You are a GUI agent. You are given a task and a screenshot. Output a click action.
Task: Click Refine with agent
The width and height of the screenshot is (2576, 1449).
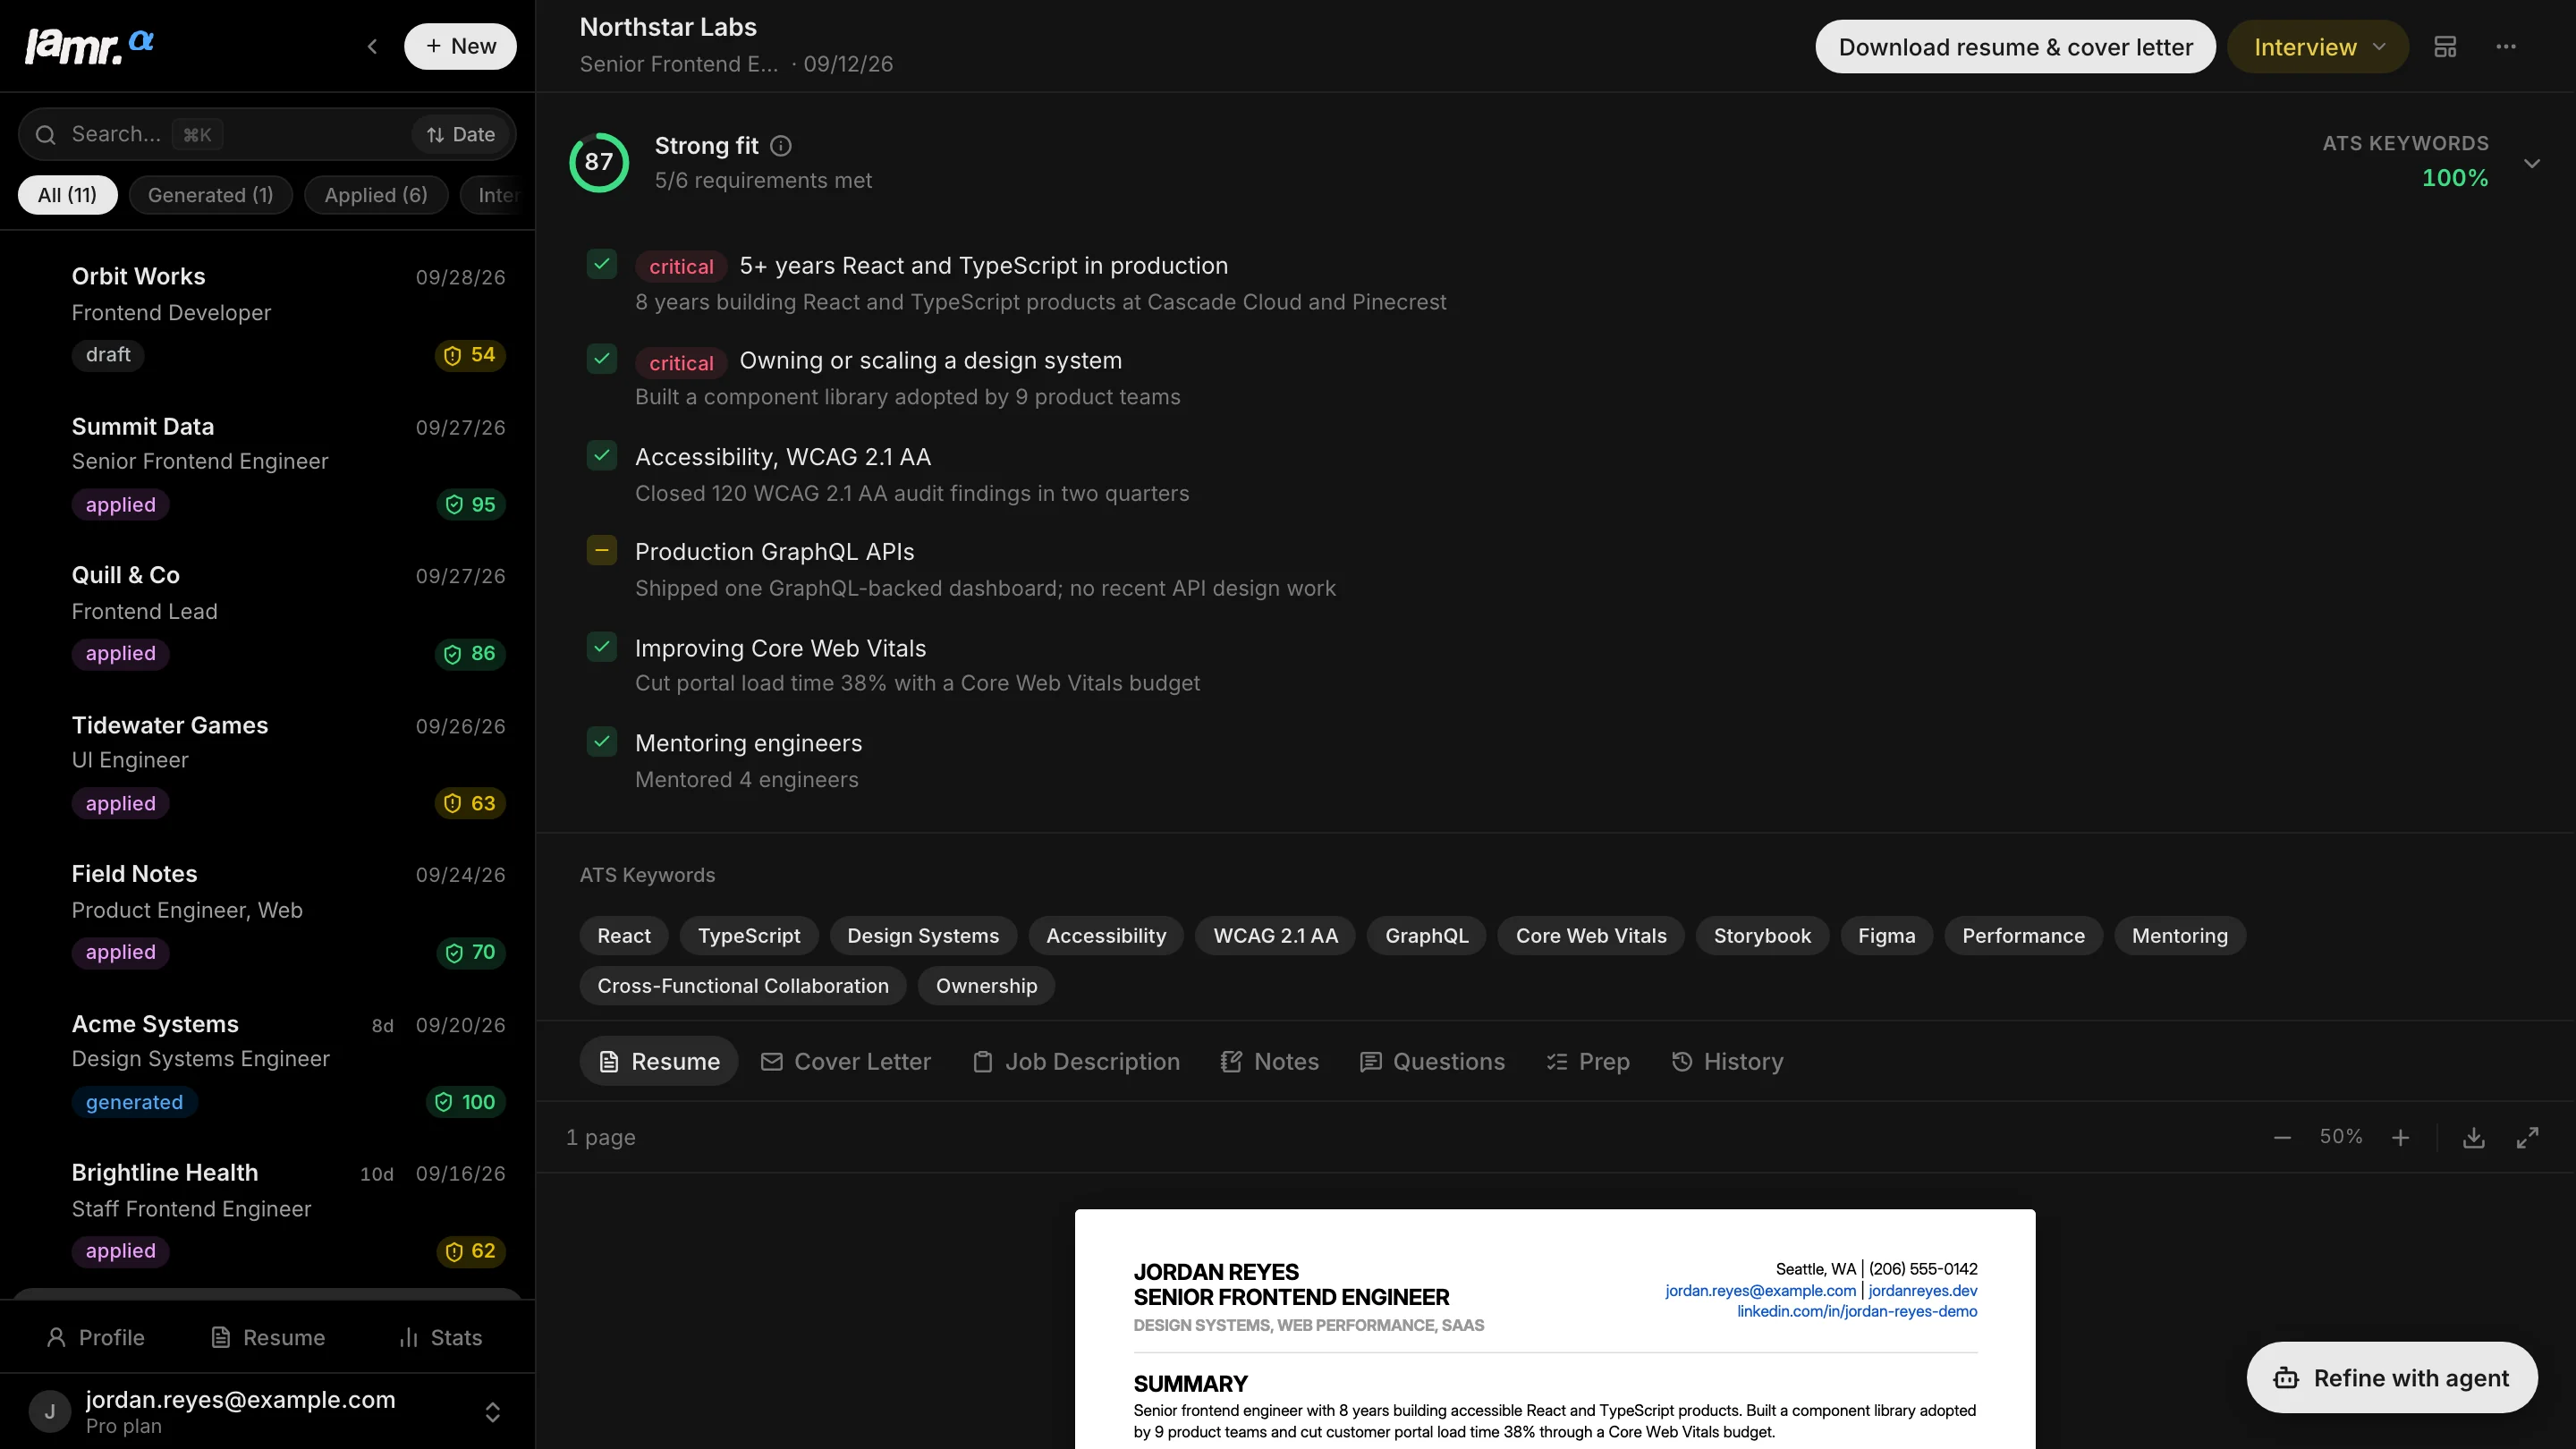2392,1378
